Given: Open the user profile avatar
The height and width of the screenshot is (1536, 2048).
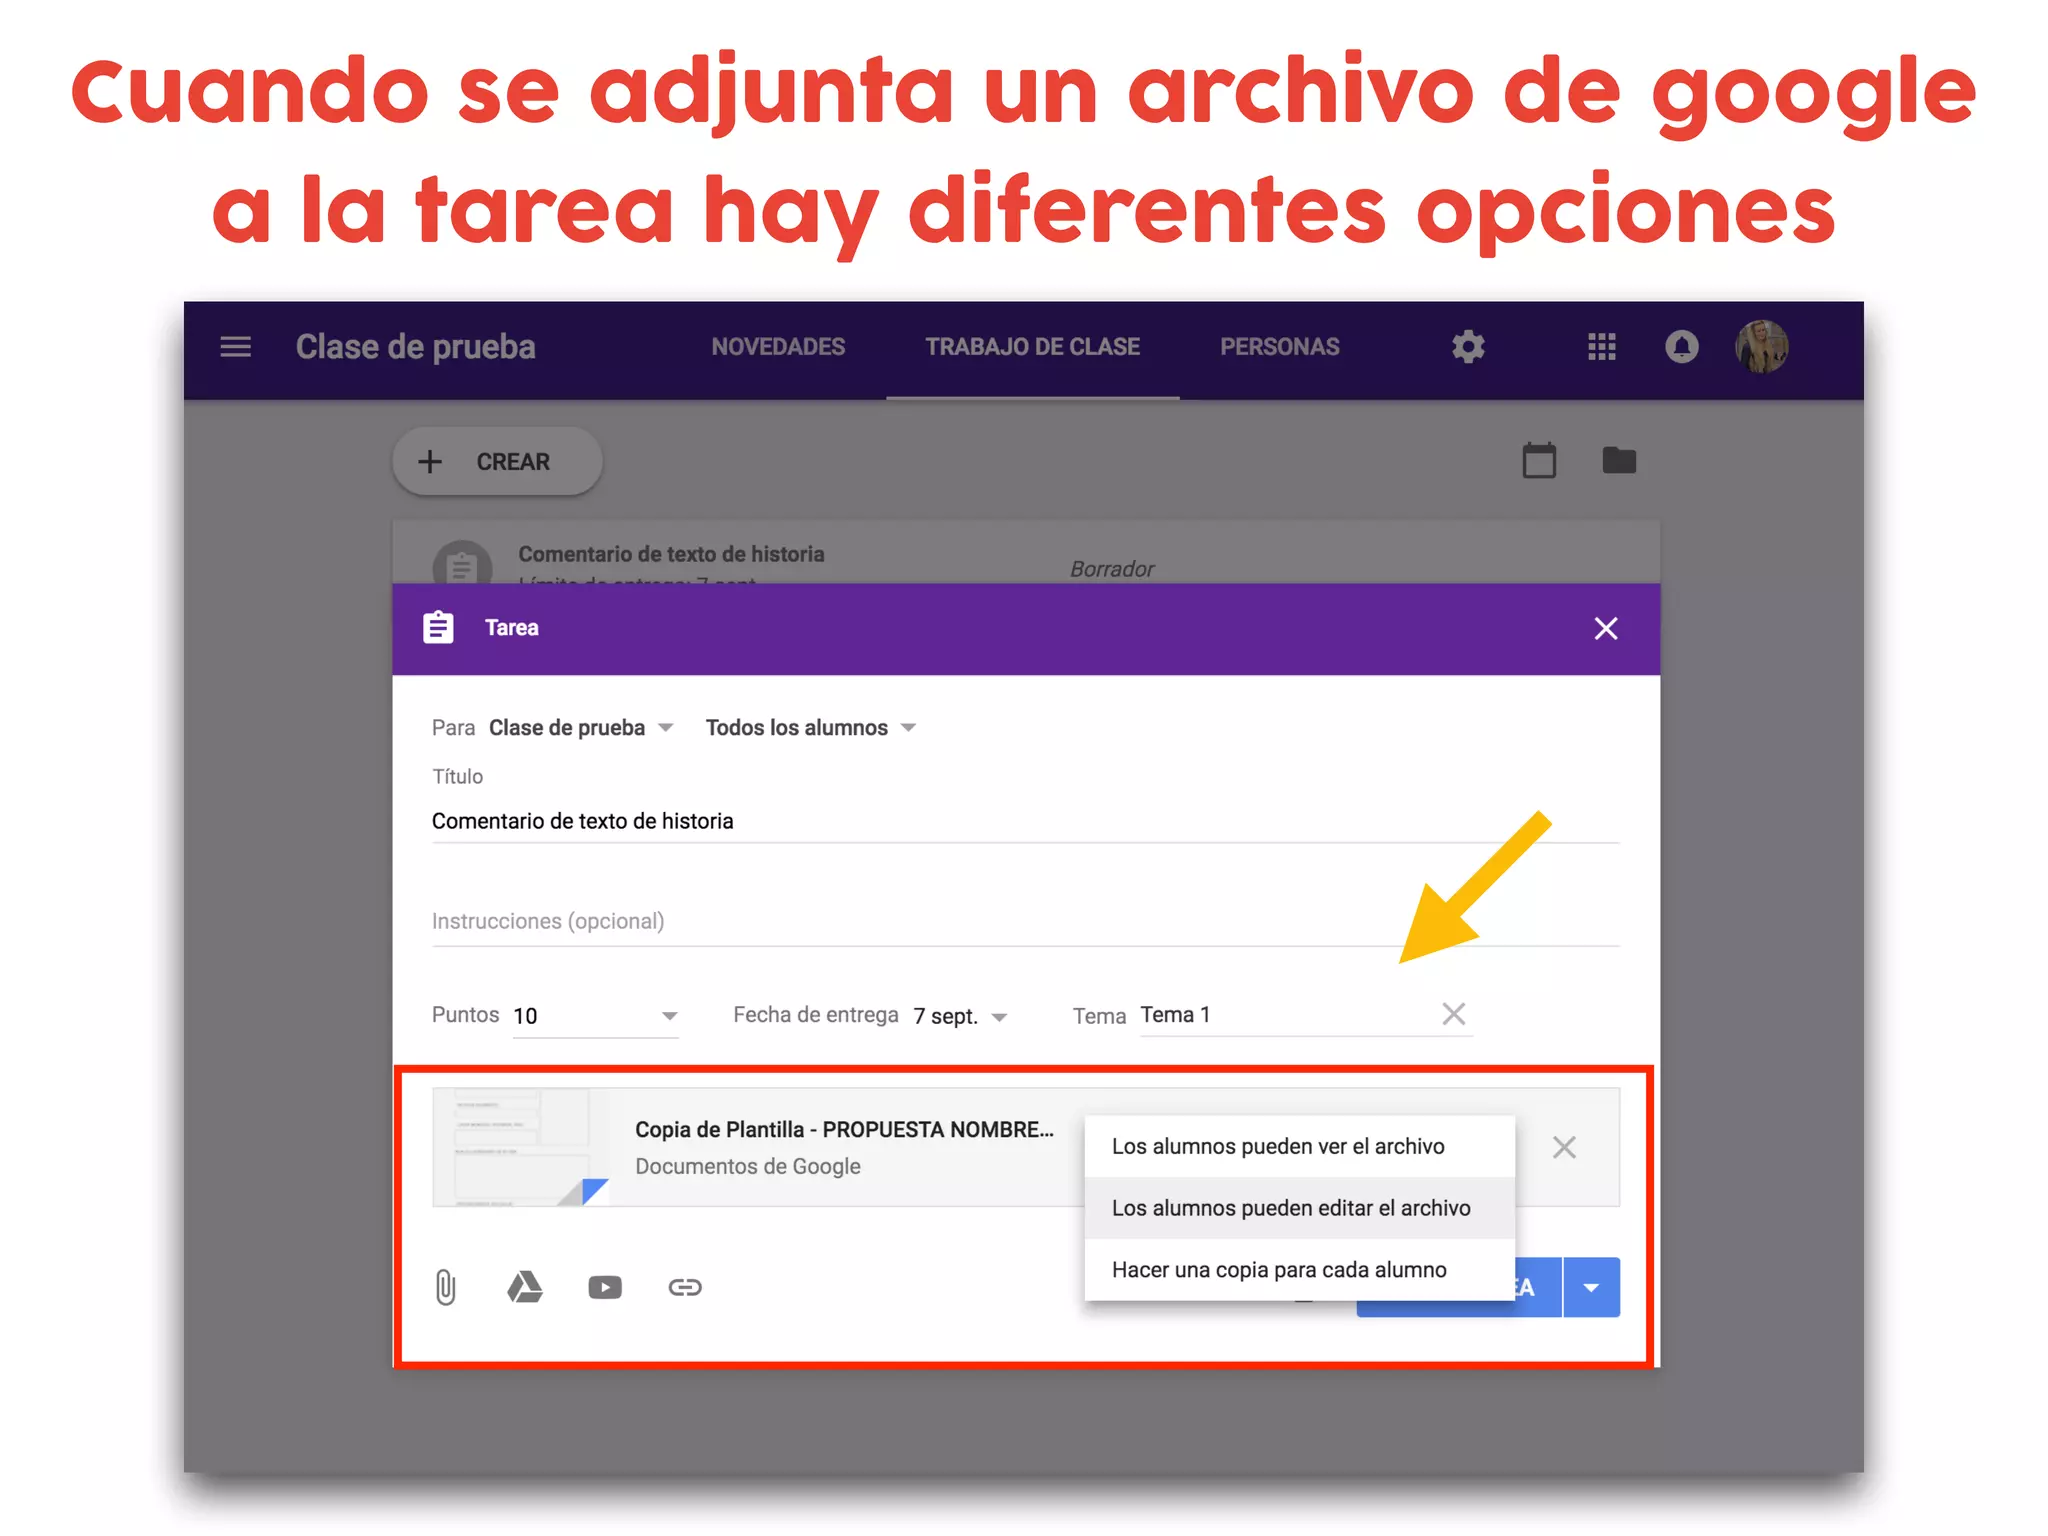Looking at the screenshot, I should [1761, 347].
